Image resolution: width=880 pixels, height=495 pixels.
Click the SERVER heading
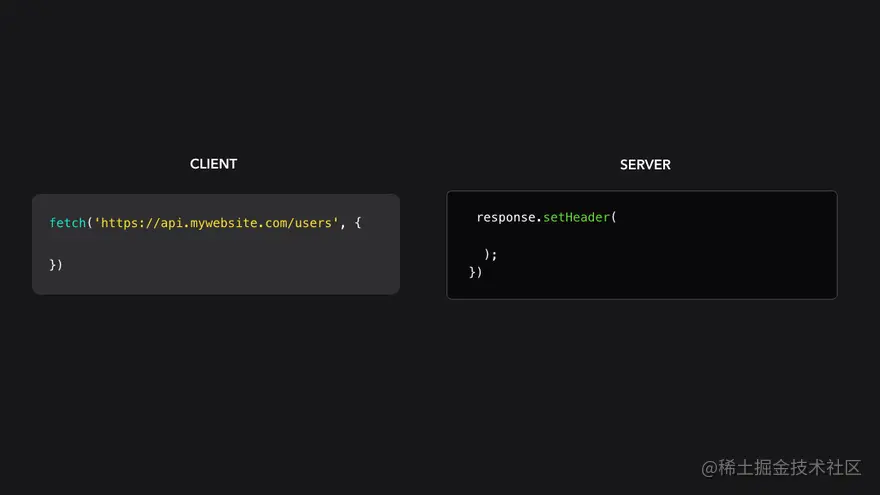645,164
